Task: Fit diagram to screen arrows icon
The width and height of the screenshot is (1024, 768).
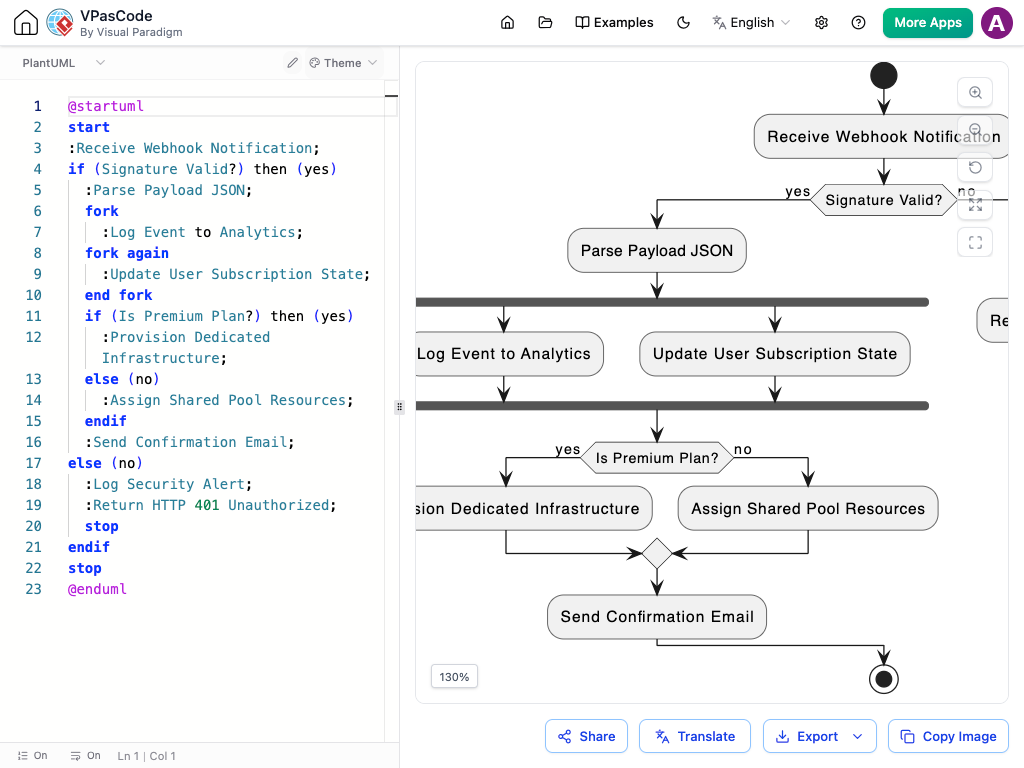Action: coord(975,205)
